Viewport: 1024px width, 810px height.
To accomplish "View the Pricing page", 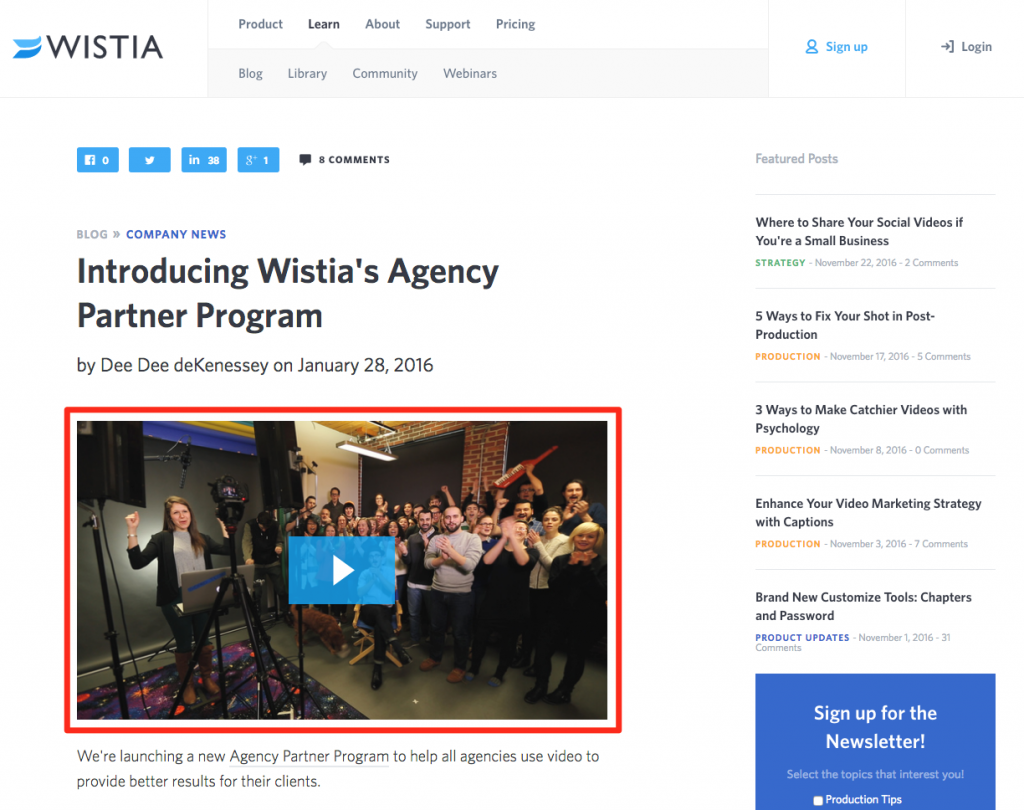I will pyautogui.click(x=515, y=24).
